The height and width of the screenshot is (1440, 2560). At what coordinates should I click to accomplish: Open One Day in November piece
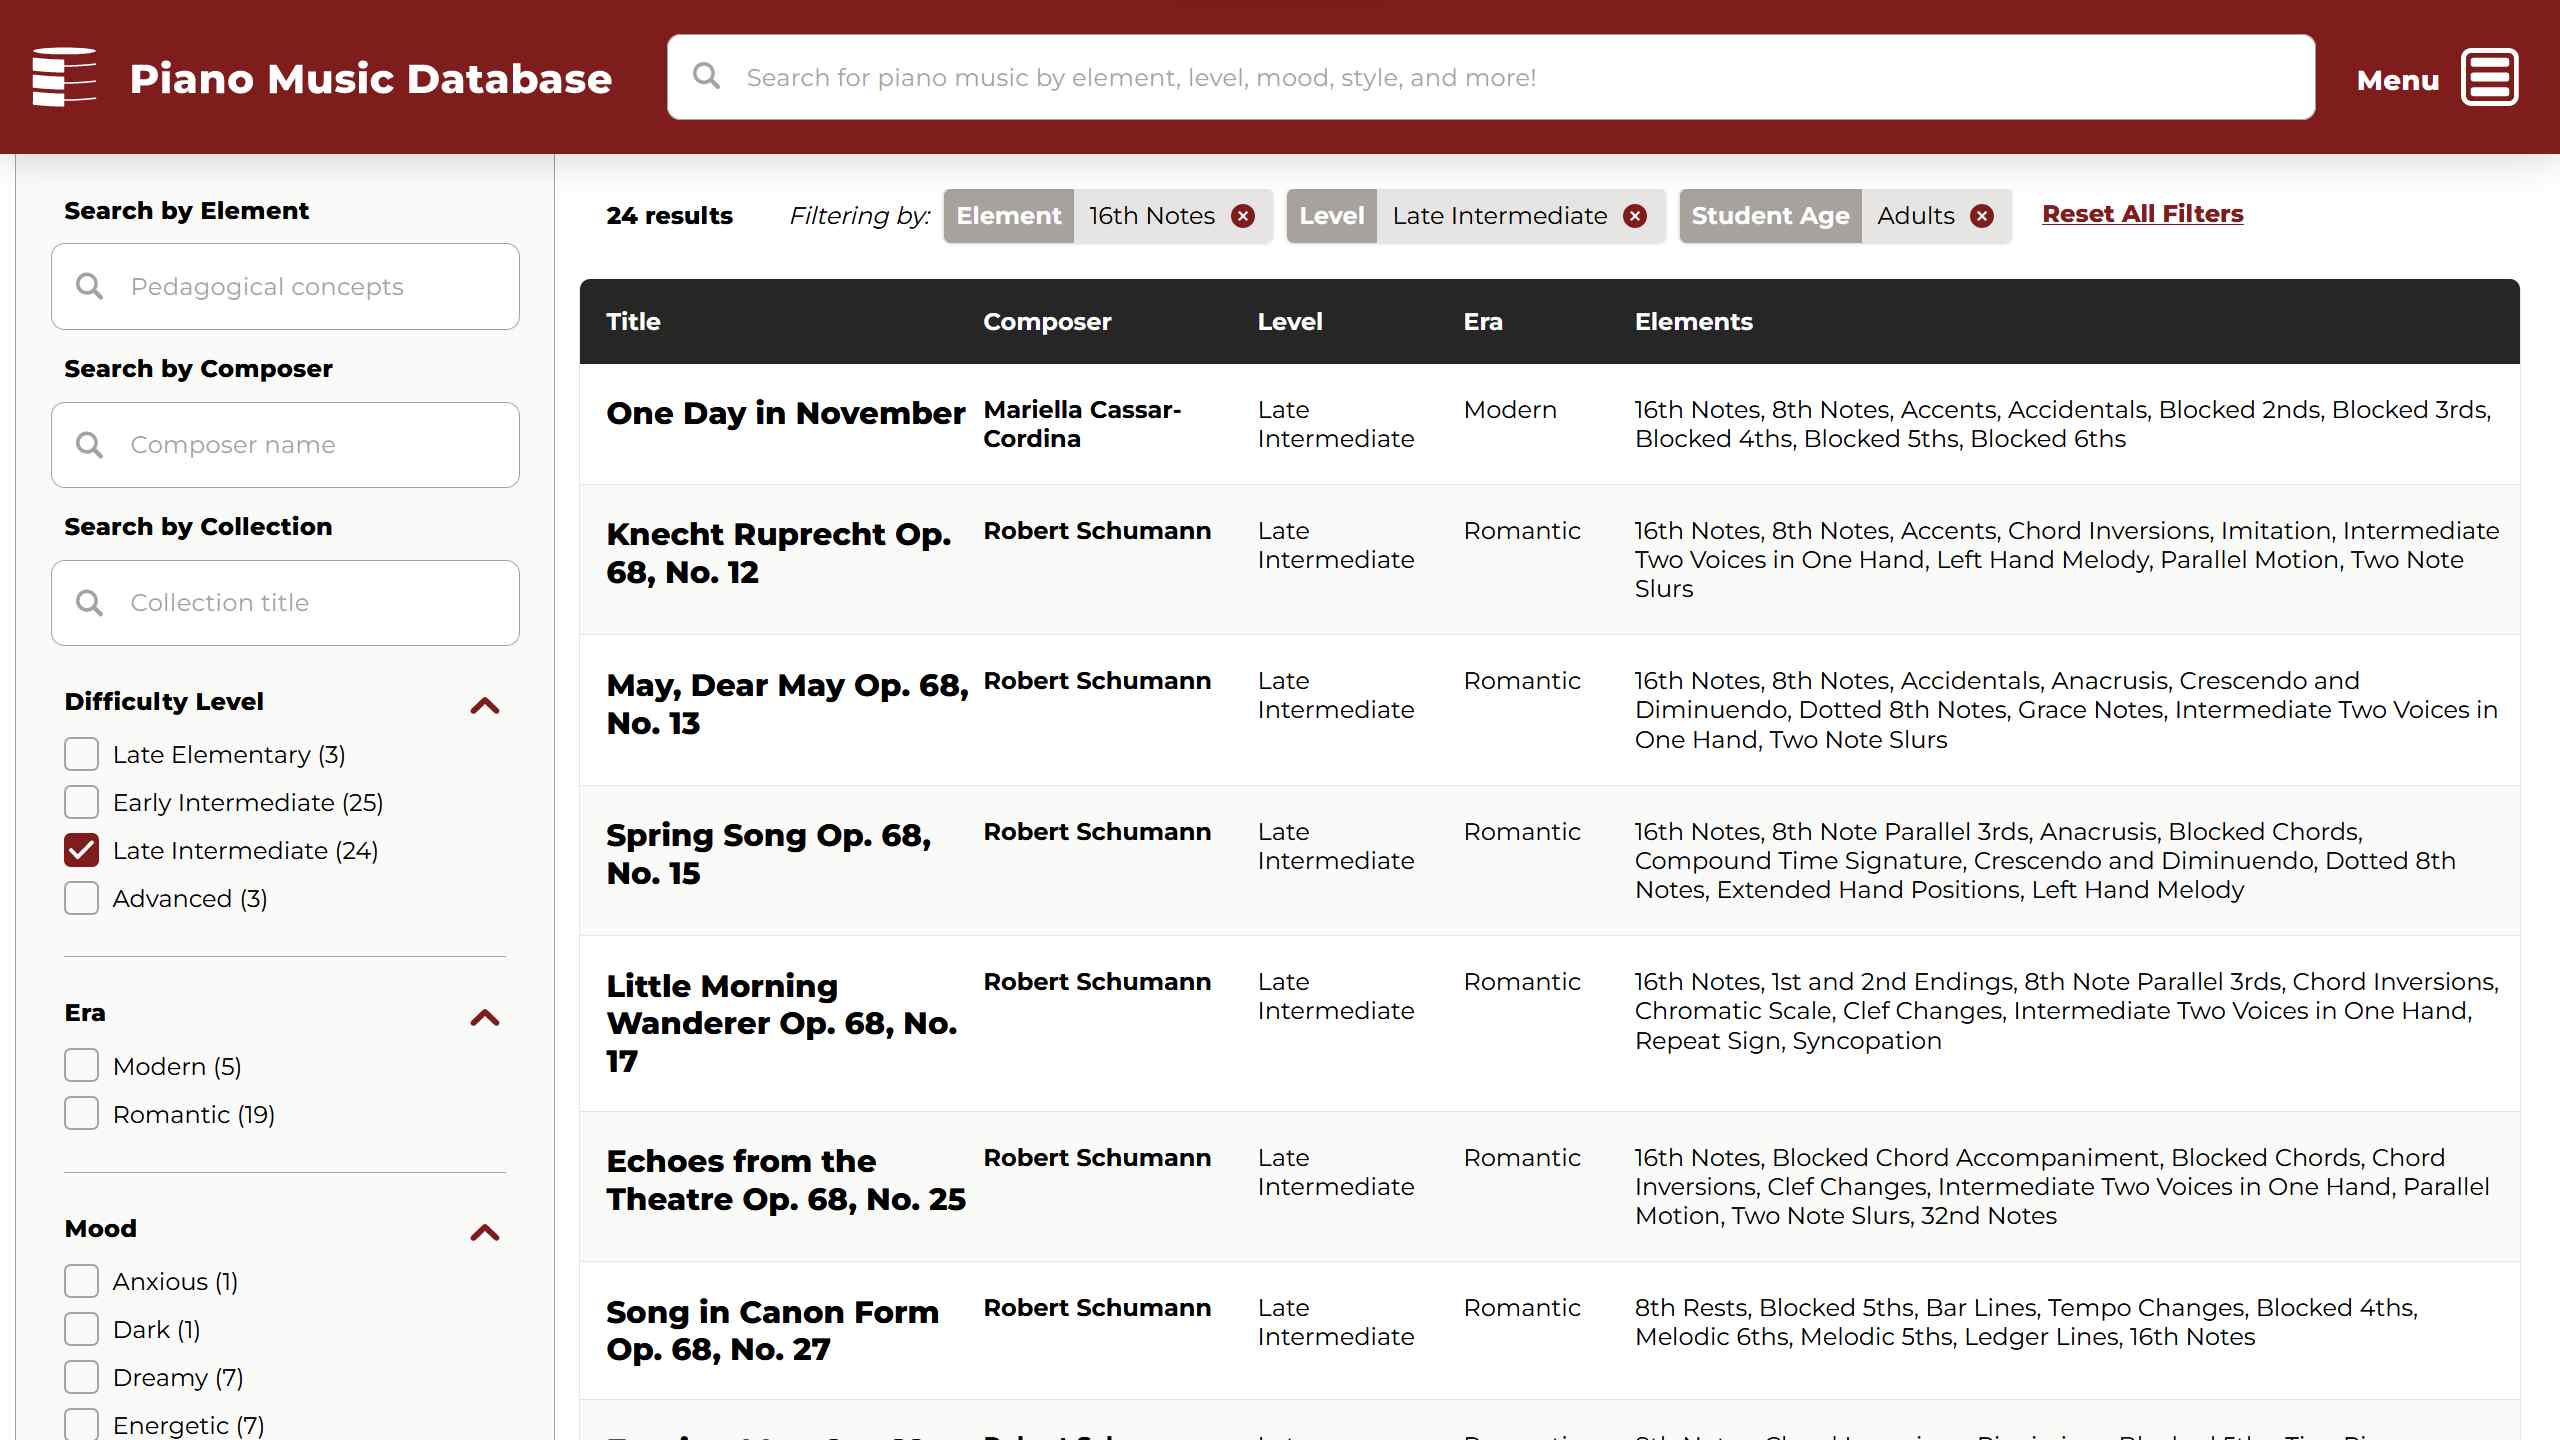point(785,414)
